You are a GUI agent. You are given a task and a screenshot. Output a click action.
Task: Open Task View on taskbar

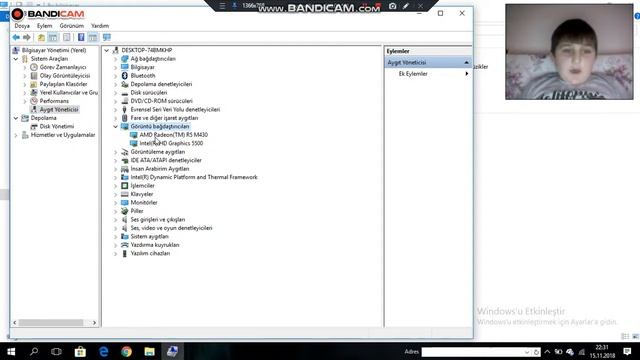click(x=56, y=351)
